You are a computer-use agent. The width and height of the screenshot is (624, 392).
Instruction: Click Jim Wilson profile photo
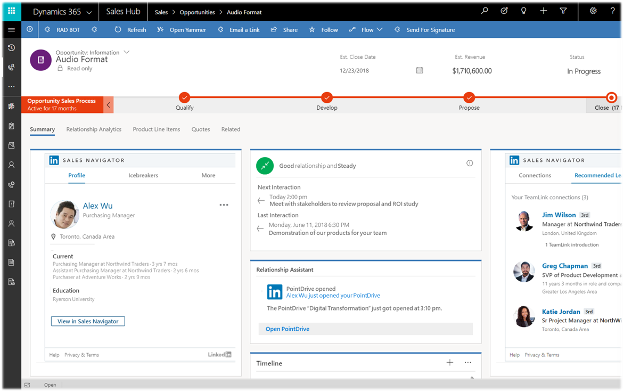[x=524, y=221]
